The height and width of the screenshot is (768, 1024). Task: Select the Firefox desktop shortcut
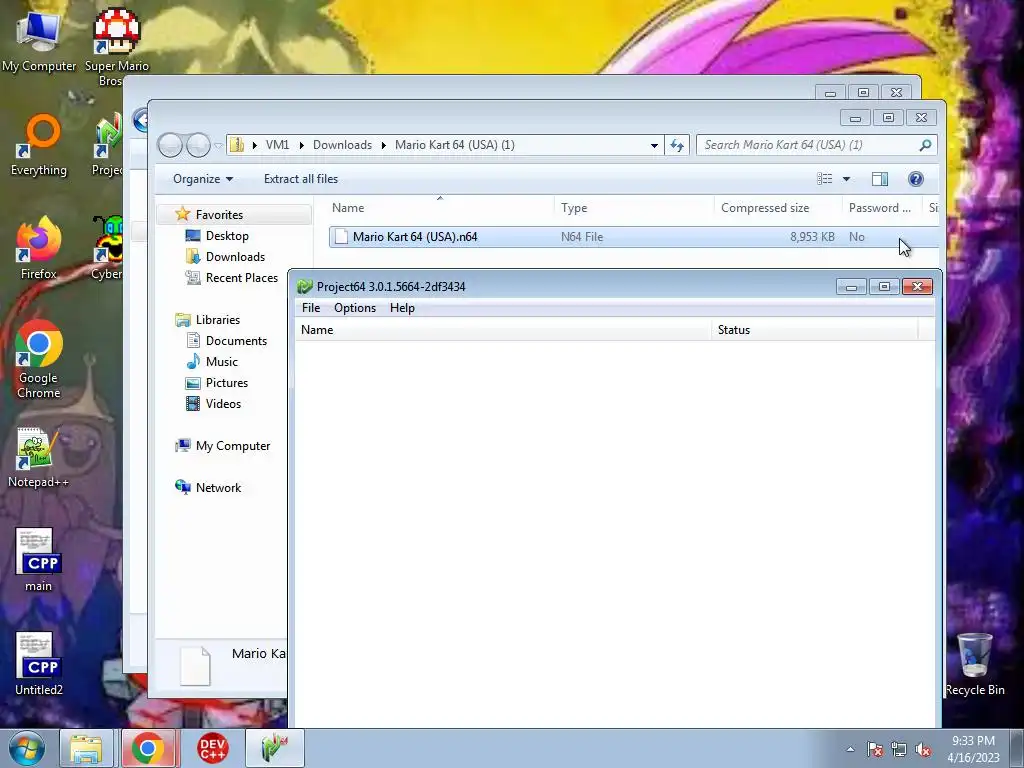click(39, 248)
